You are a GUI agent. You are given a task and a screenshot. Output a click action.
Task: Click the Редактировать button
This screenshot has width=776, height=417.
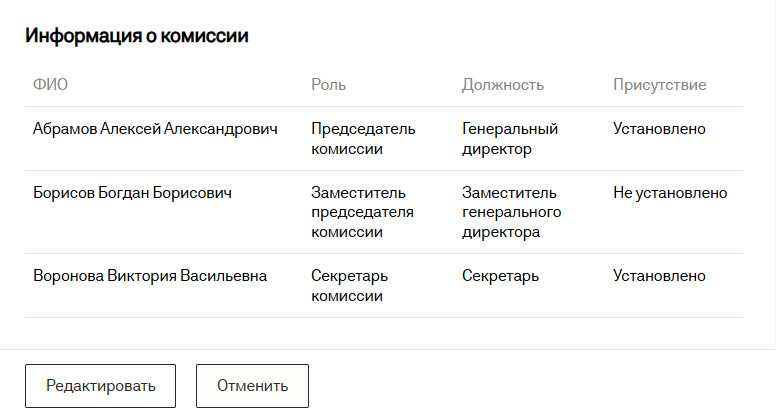coord(100,386)
